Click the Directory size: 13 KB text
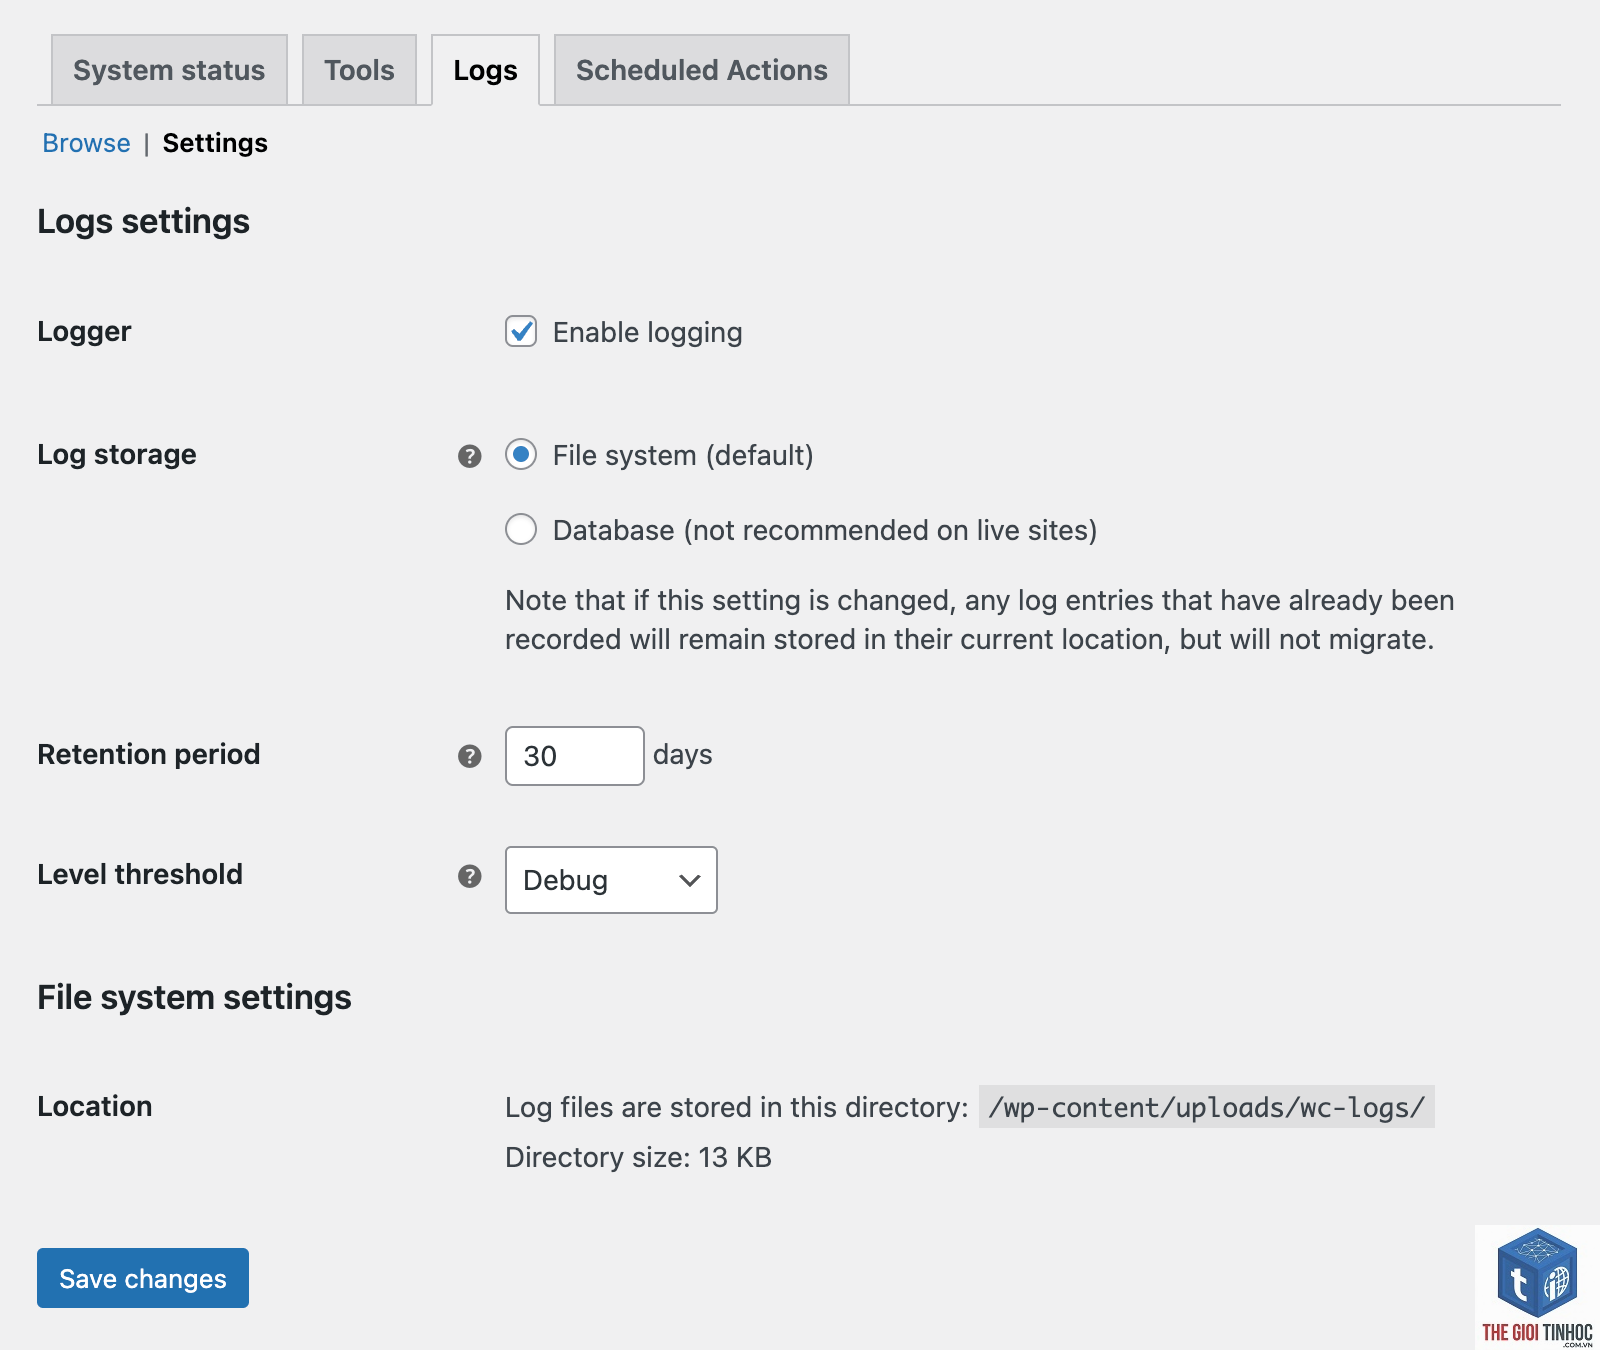The image size is (1600, 1350). (638, 1157)
